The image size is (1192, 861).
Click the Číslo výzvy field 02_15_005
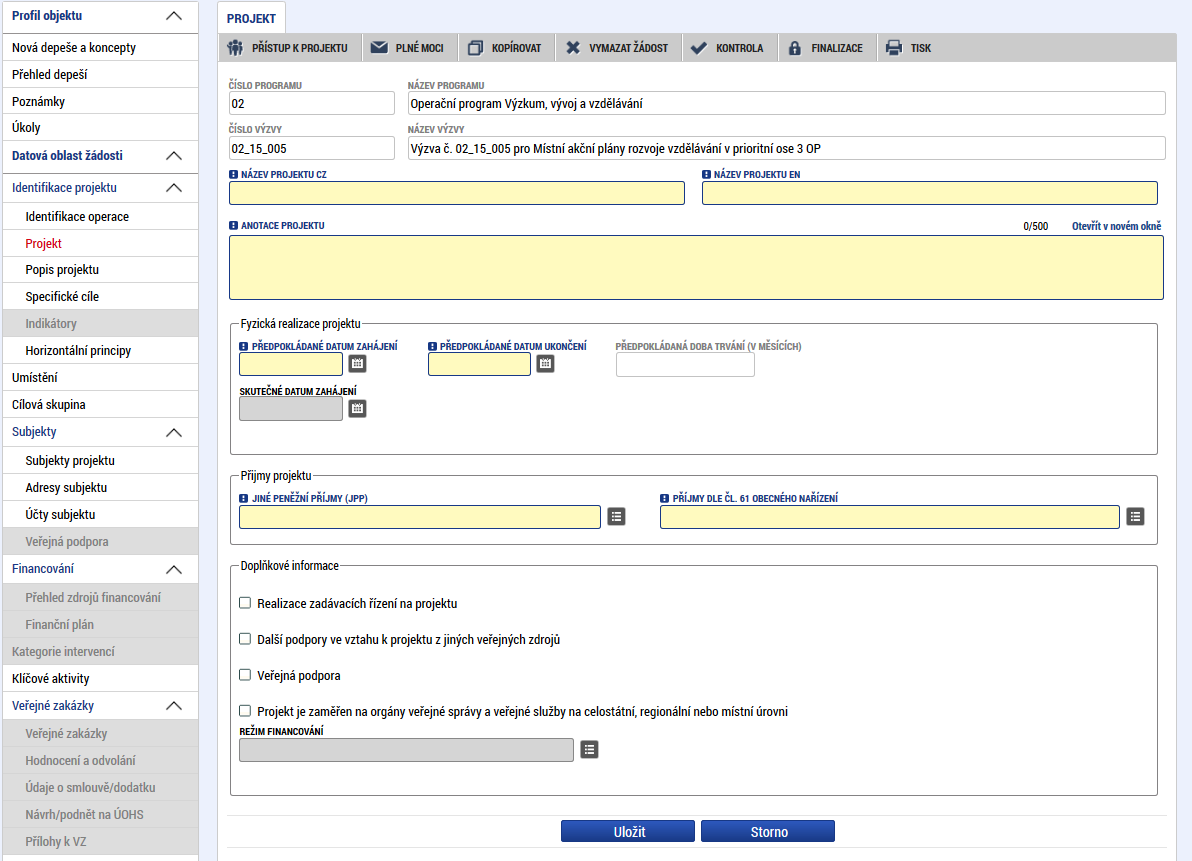coord(312,148)
